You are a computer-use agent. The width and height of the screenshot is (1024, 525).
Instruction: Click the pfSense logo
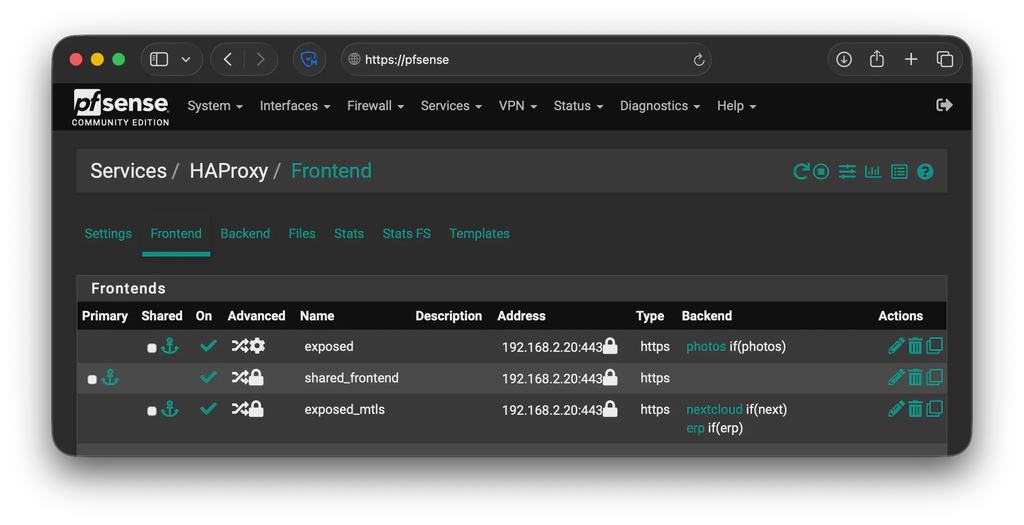(120, 107)
